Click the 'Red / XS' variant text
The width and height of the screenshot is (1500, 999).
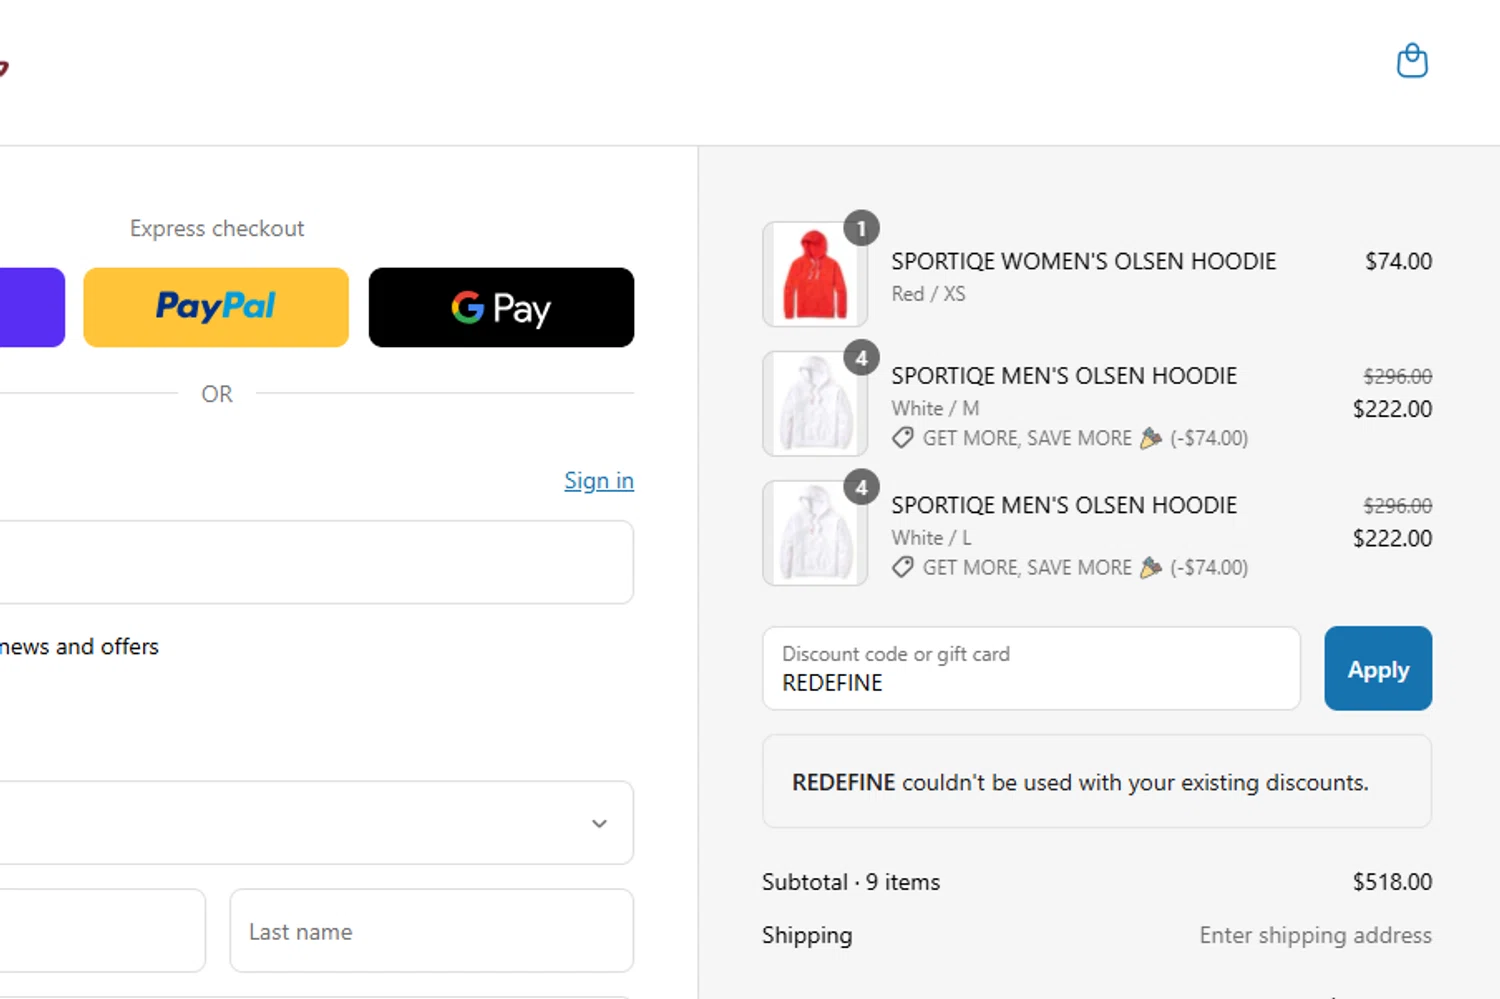click(x=929, y=294)
